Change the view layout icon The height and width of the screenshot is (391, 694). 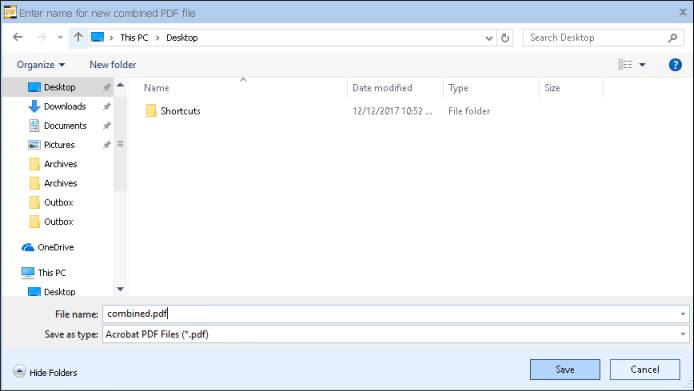[x=625, y=65]
